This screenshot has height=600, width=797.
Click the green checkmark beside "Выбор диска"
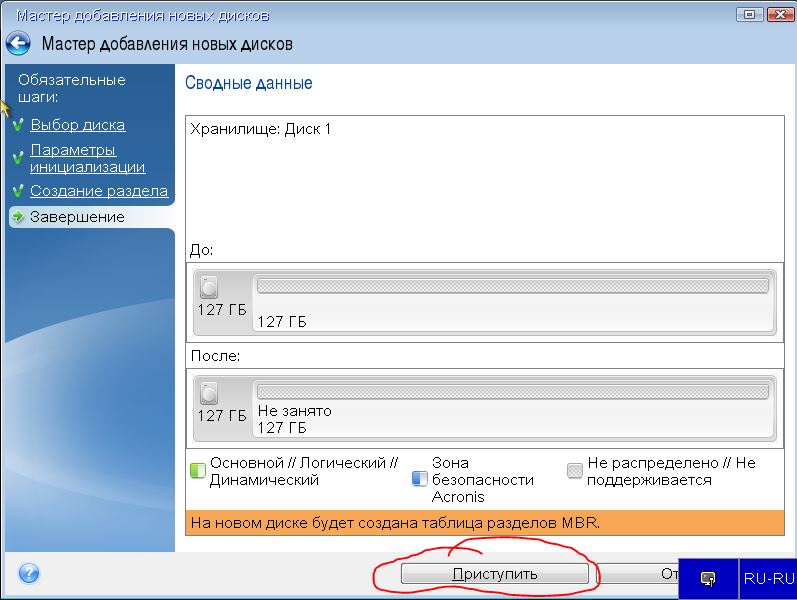[18, 126]
